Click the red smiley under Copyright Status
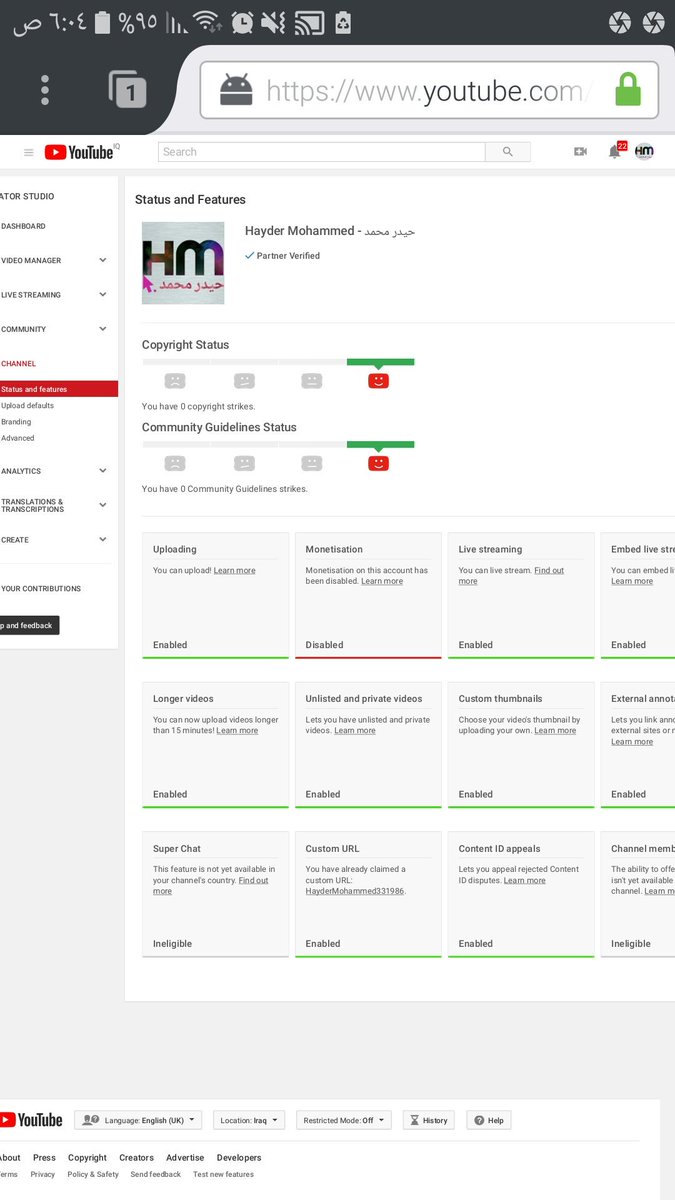Screen dimensions: 675x1200 378,381
